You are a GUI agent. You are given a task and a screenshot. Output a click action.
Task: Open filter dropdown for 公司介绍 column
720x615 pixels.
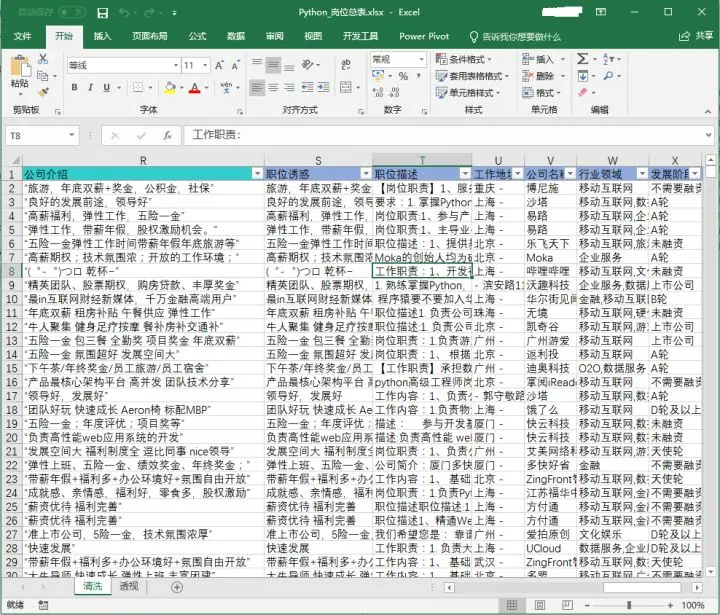[257, 174]
